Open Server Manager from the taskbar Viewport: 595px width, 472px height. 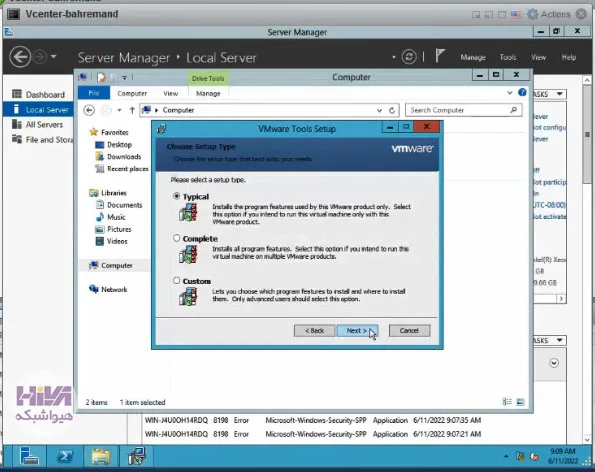(29, 456)
